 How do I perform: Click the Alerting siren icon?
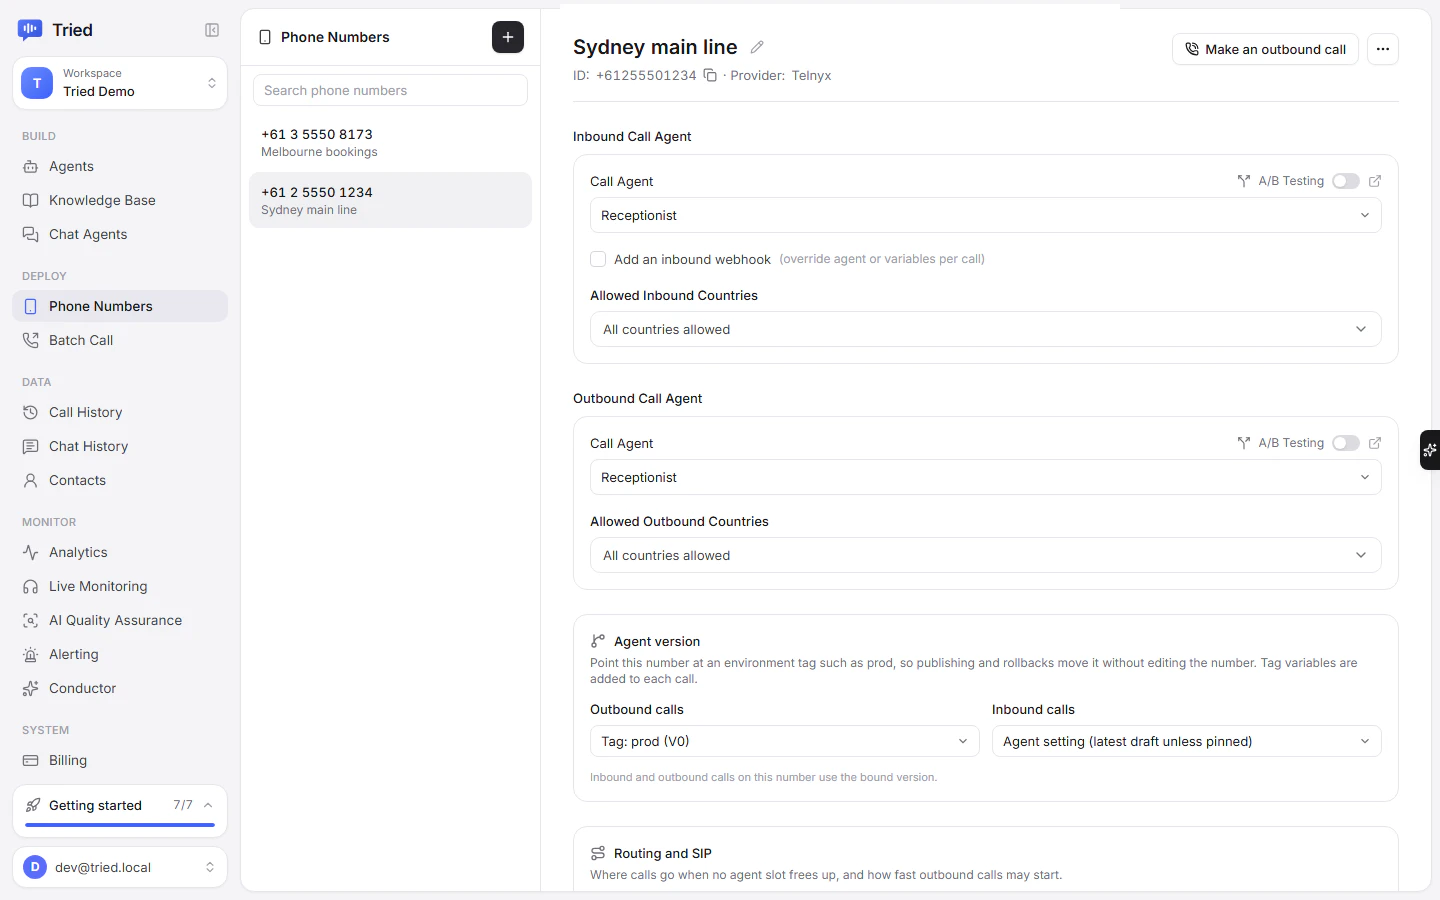[31, 654]
